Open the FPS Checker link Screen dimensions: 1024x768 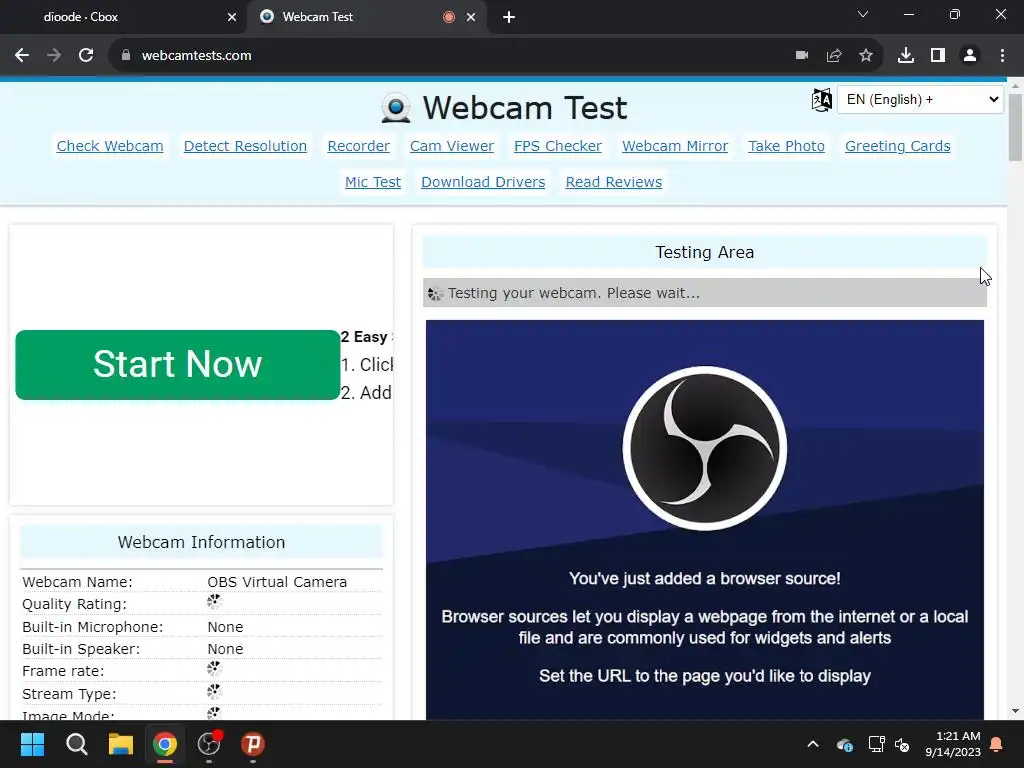[x=558, y=146]
